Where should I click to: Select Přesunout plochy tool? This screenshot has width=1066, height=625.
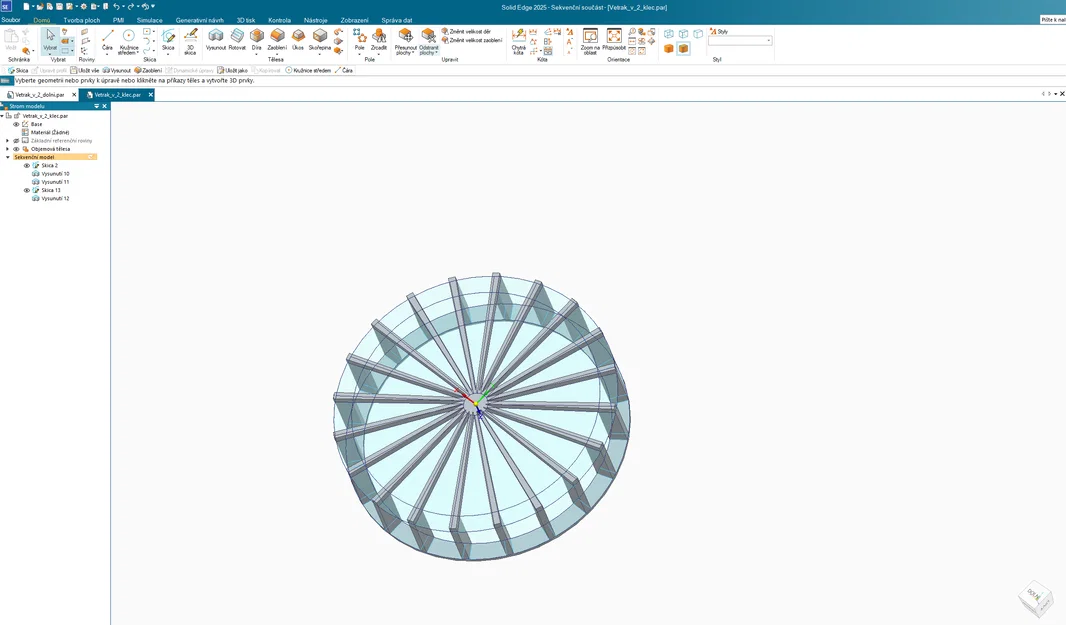click(406, 41)
